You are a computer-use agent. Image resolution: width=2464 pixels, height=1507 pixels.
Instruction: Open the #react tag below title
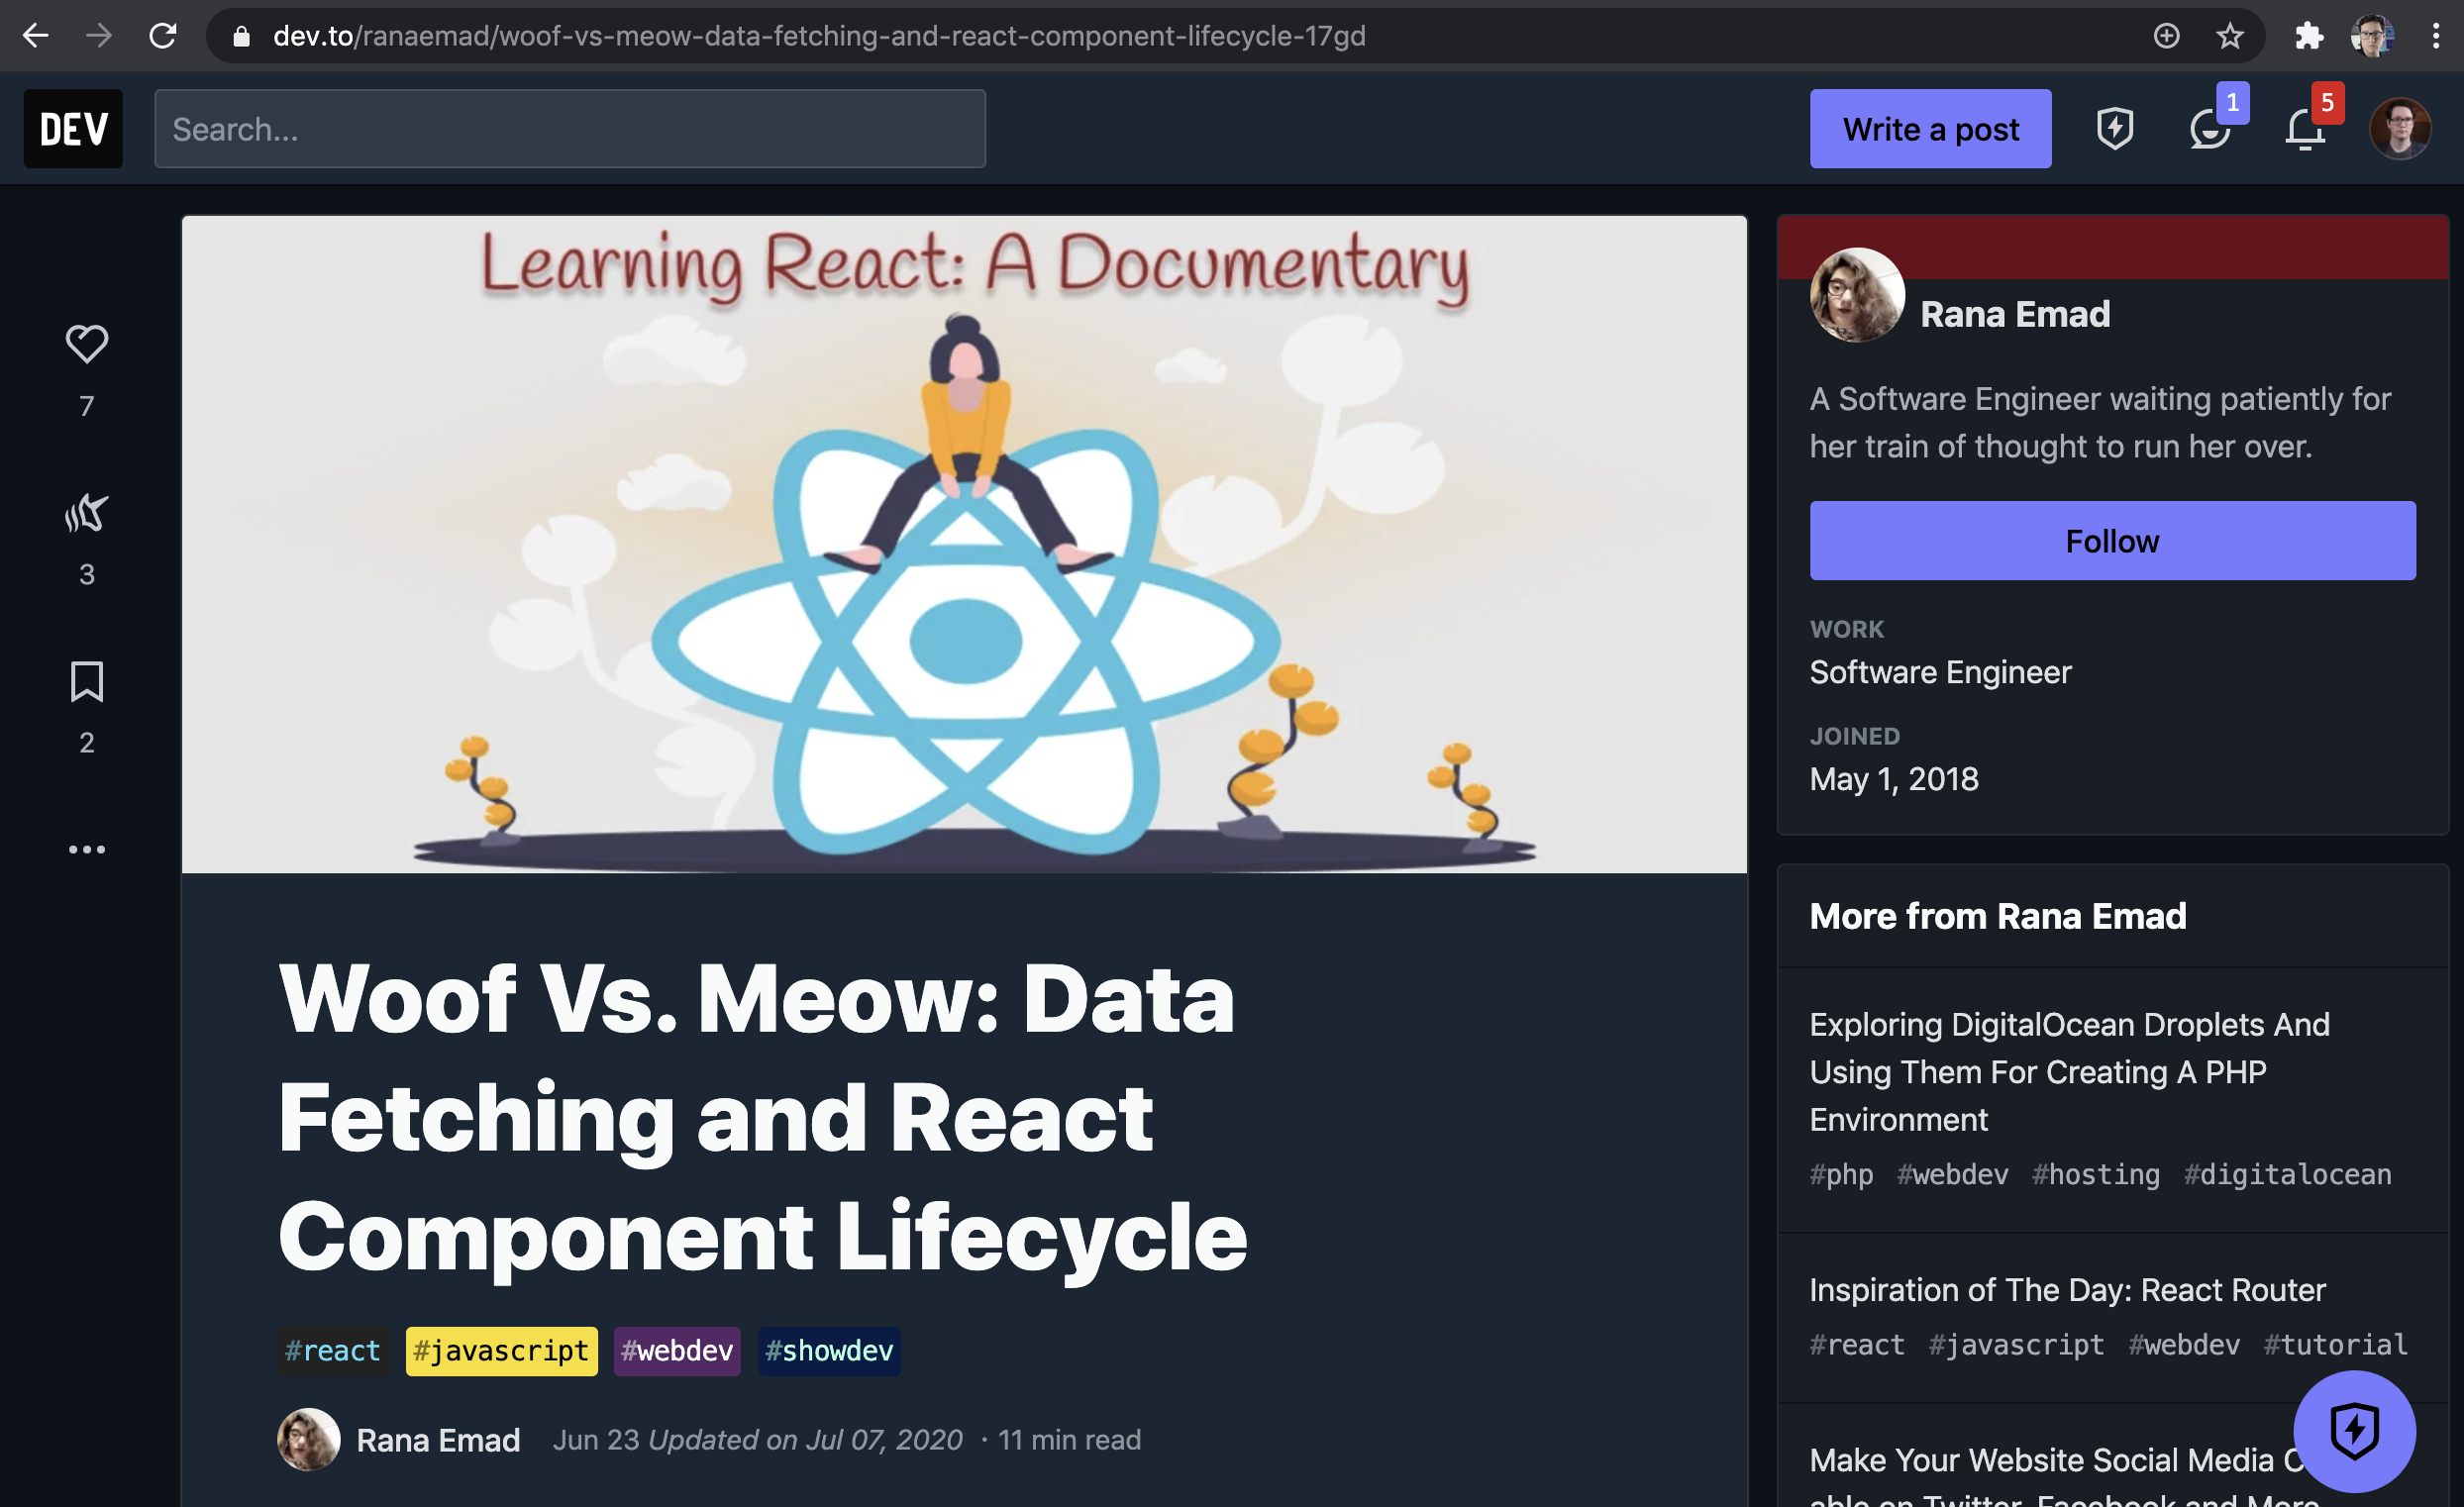click(x=333, y=1350)
